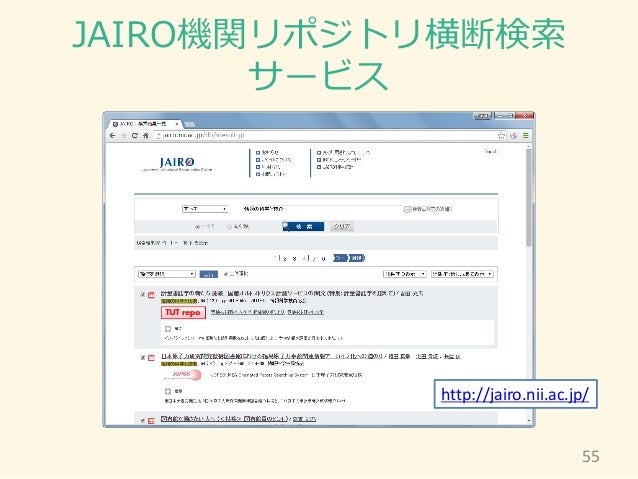Click the English link at the page top right

(491, 151)
